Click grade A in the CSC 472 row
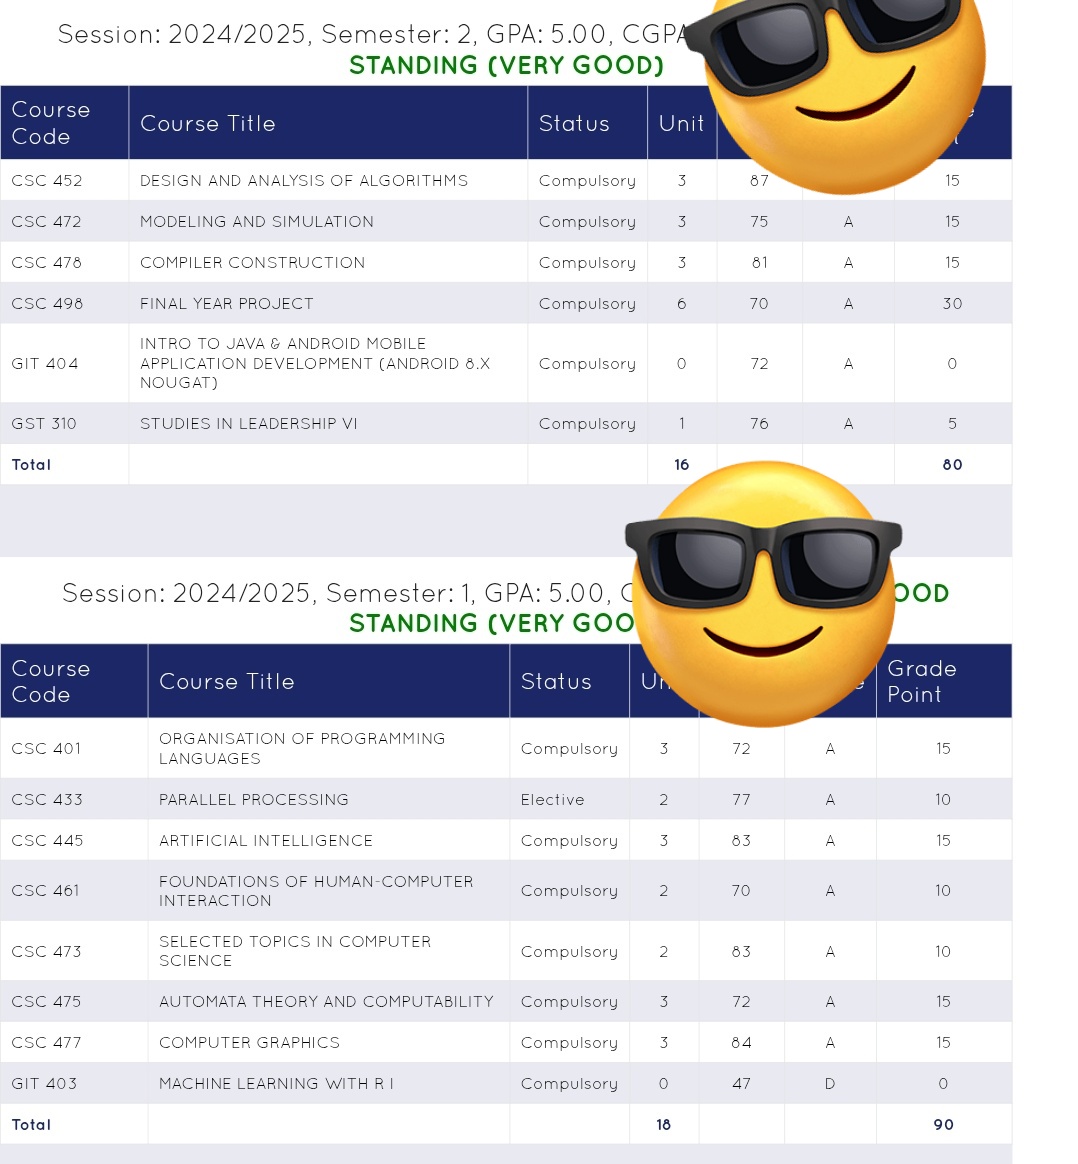This screenshot has width=1078, height=1164. [848, 221]
